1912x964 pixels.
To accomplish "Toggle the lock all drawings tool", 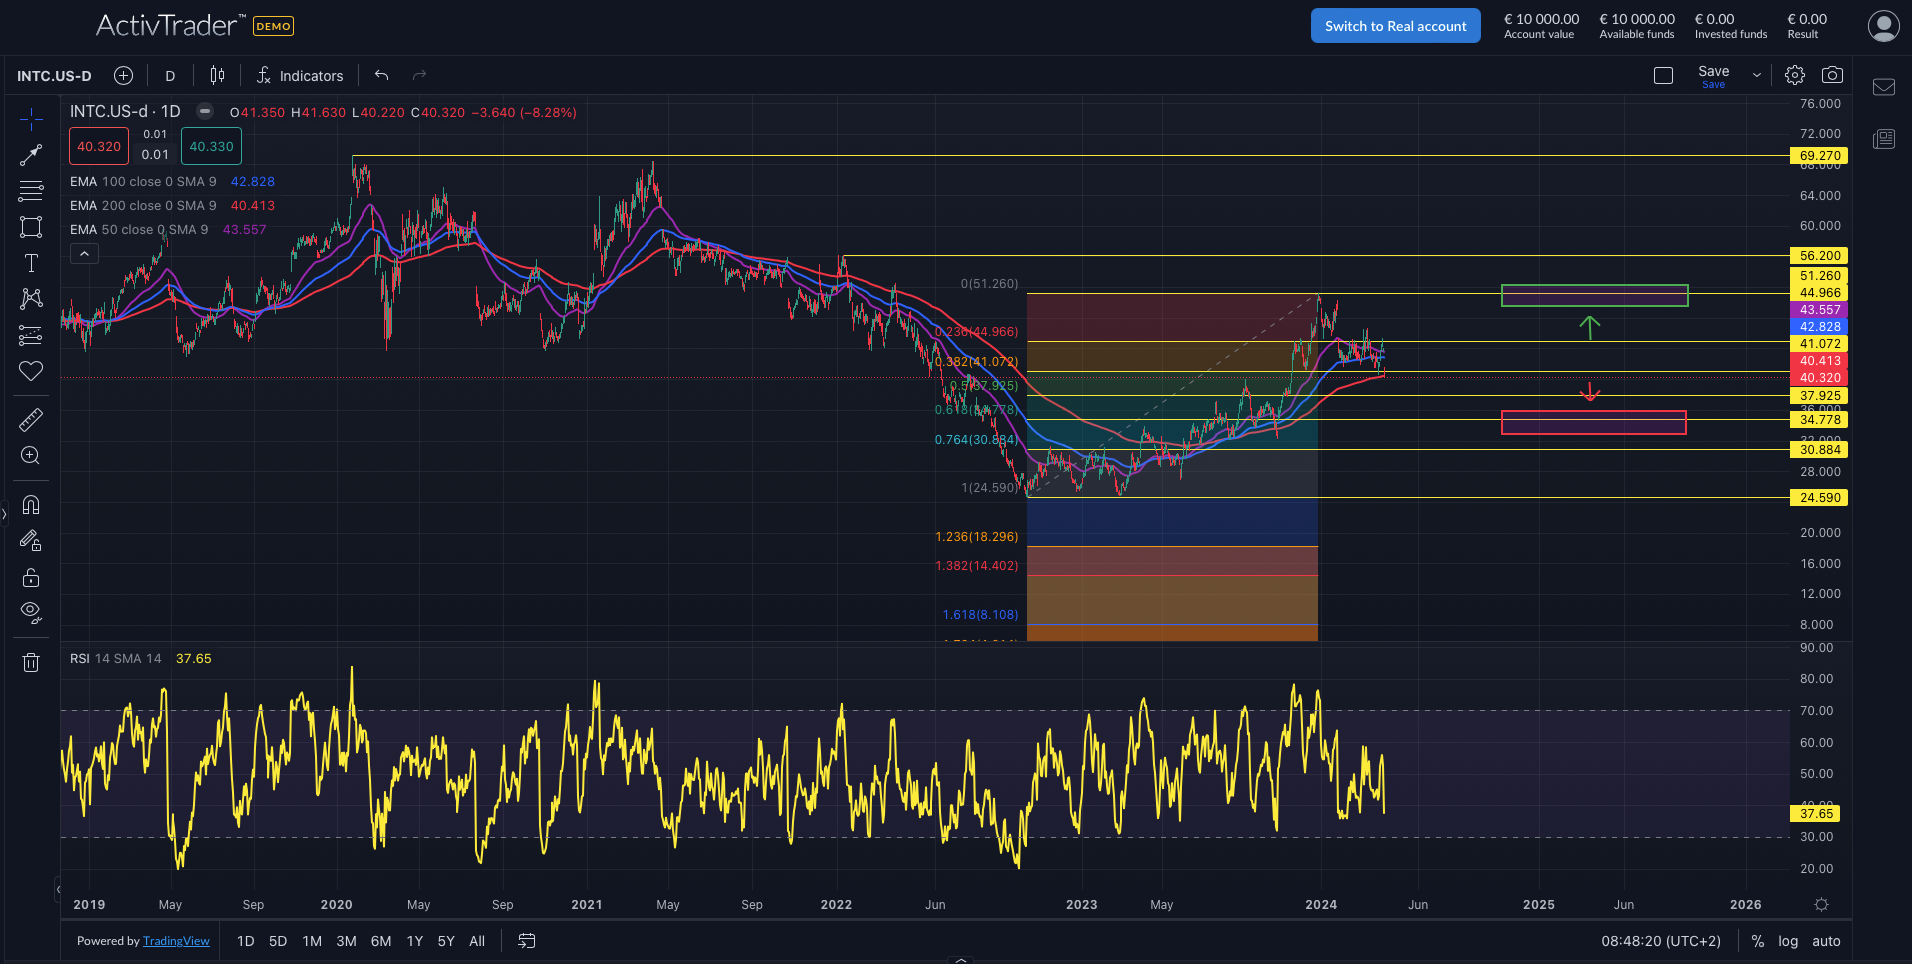I will tap(31, 577).
